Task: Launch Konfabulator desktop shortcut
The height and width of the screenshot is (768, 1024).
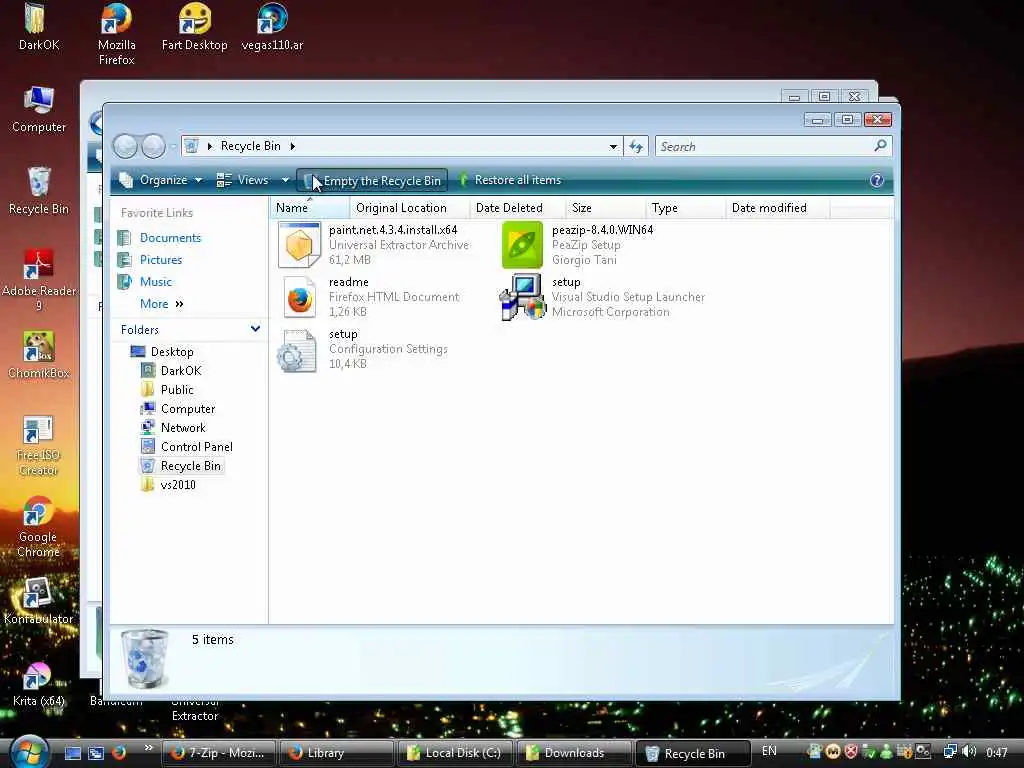Action: (38, 601)
